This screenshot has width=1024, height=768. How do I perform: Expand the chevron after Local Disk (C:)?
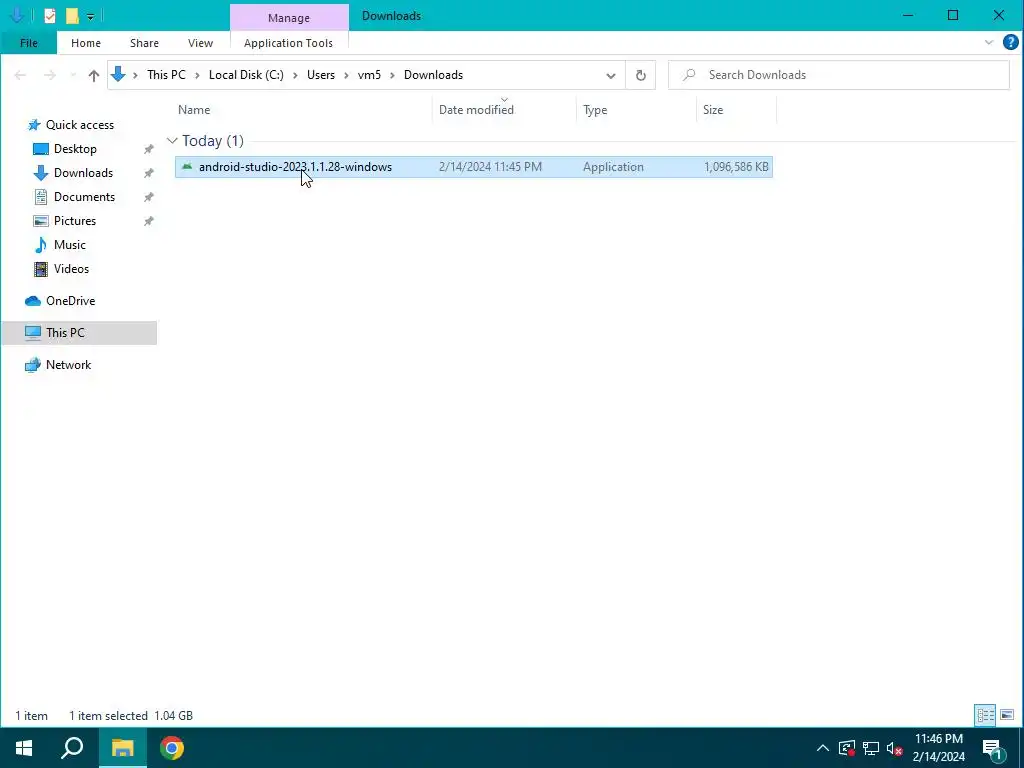(295, 75)
